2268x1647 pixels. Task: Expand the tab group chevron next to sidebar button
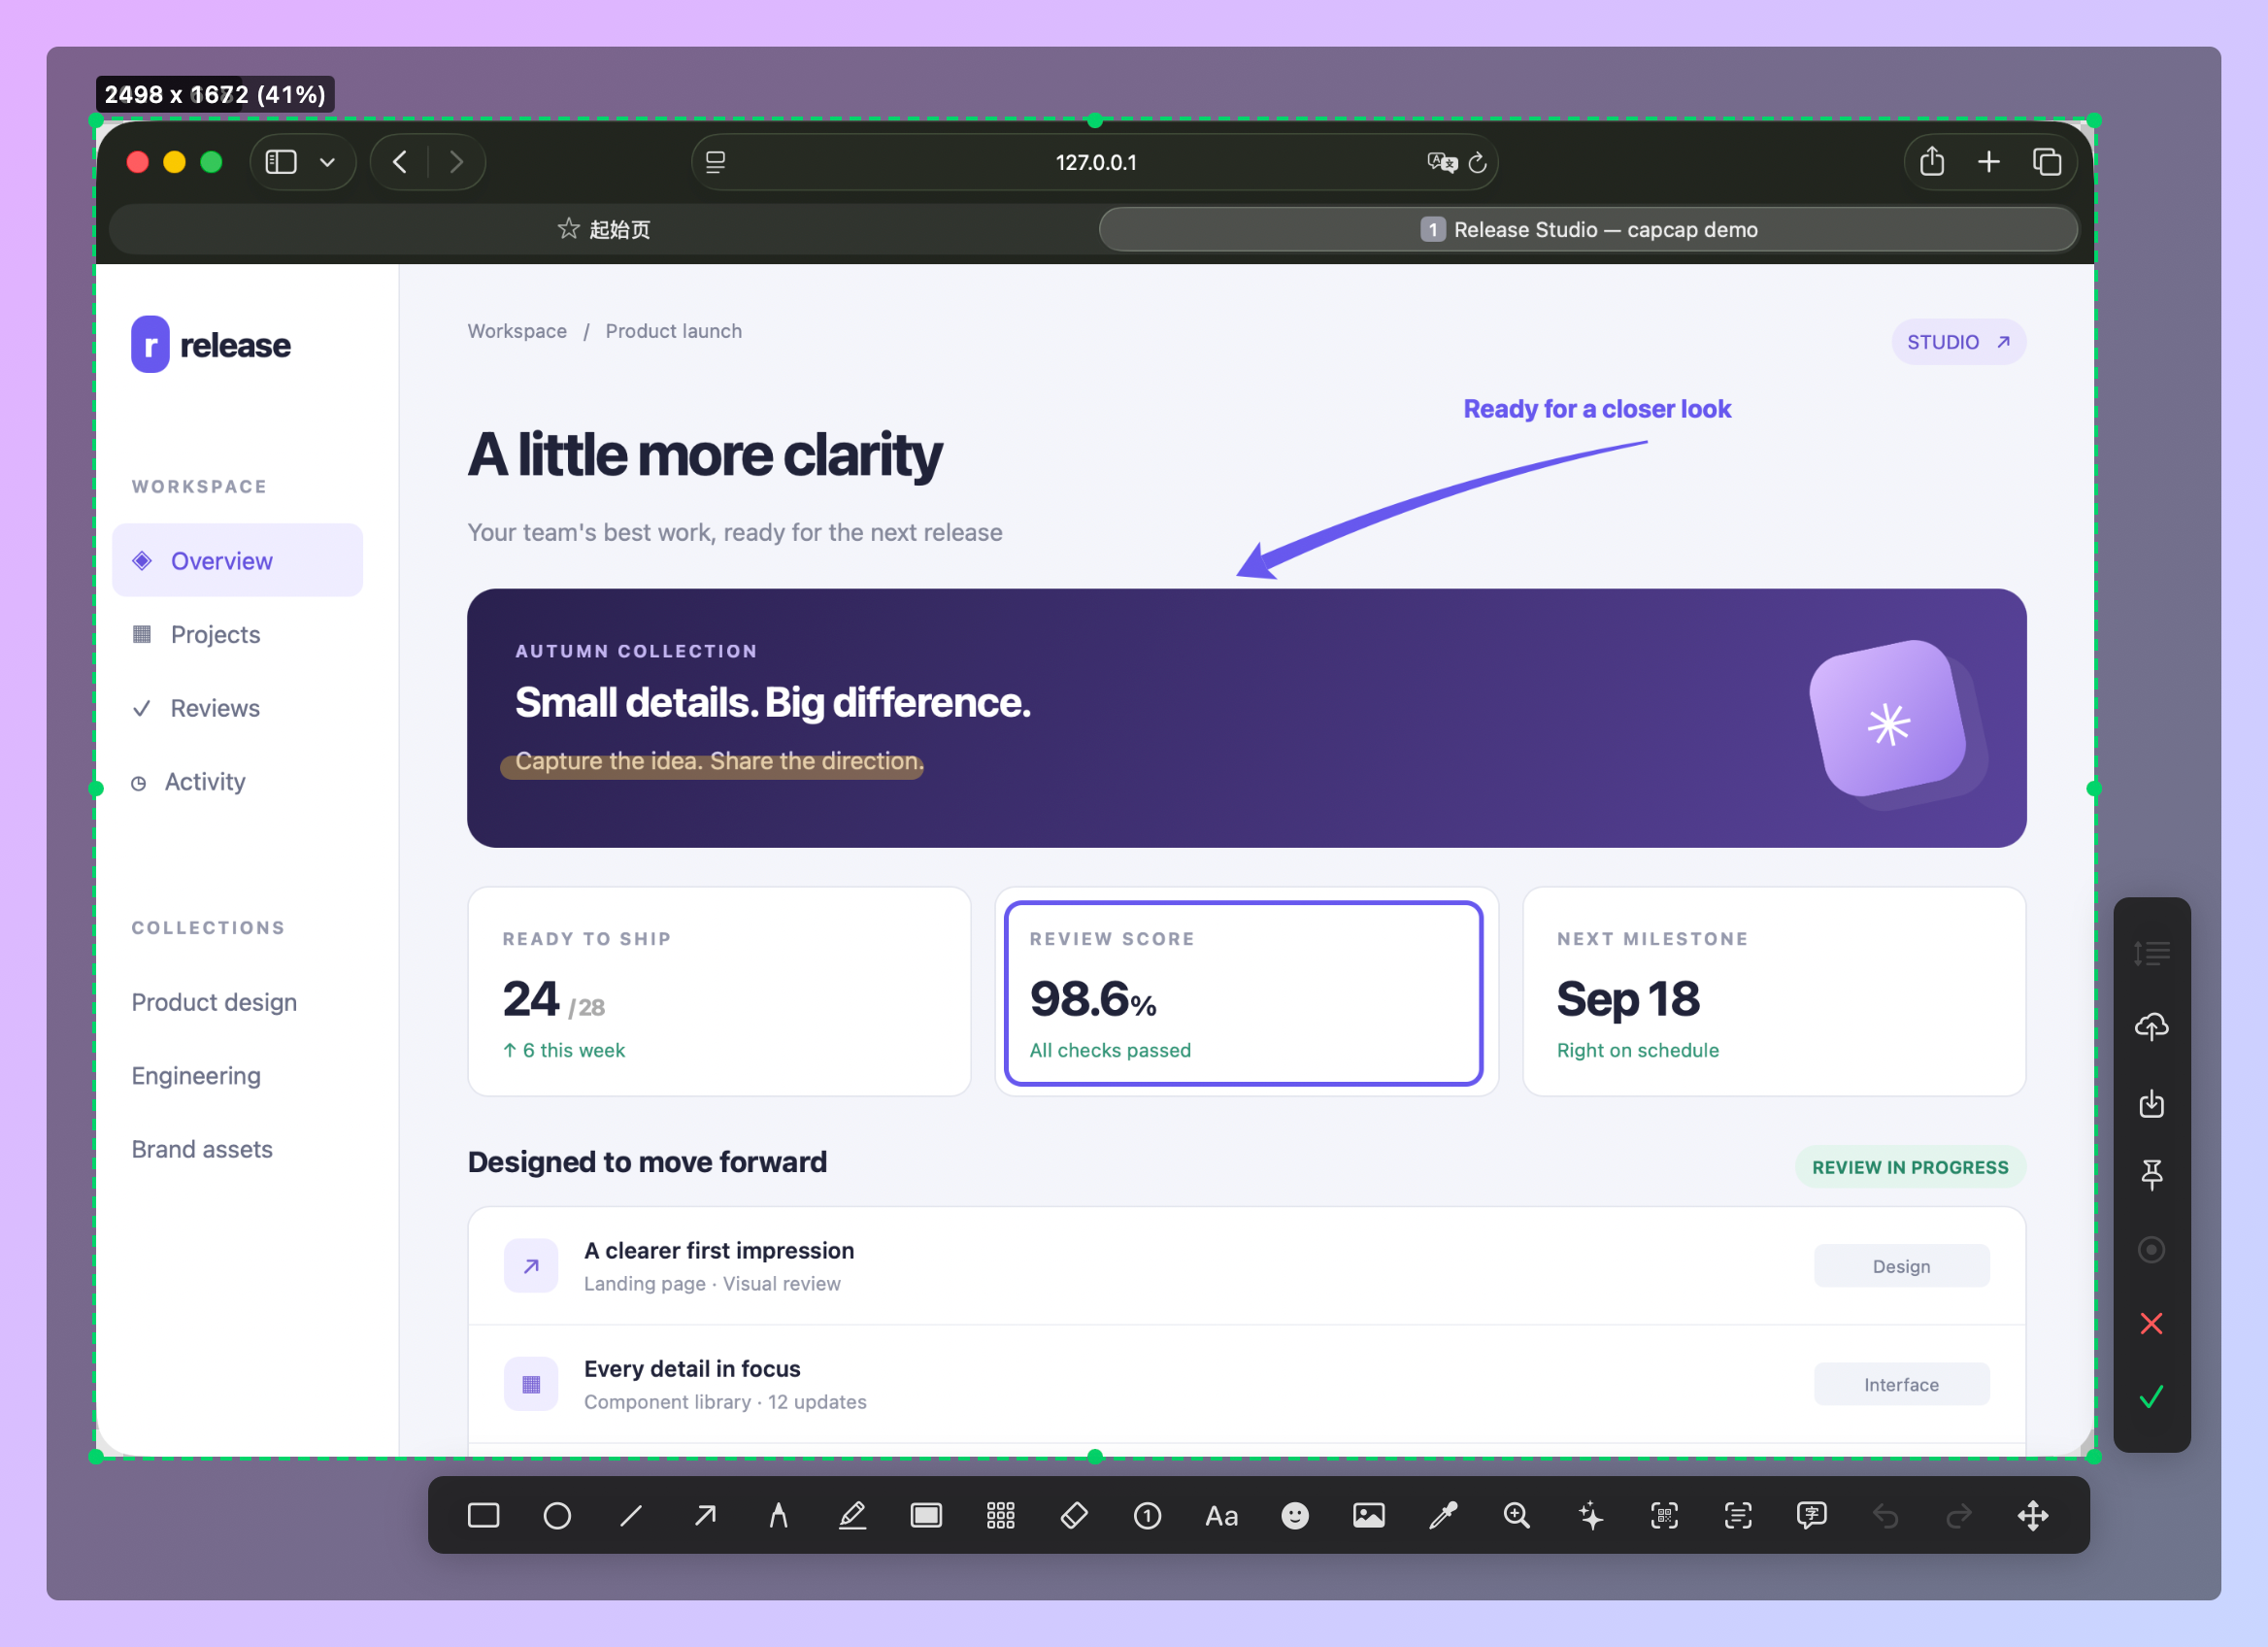click(327, 162)
